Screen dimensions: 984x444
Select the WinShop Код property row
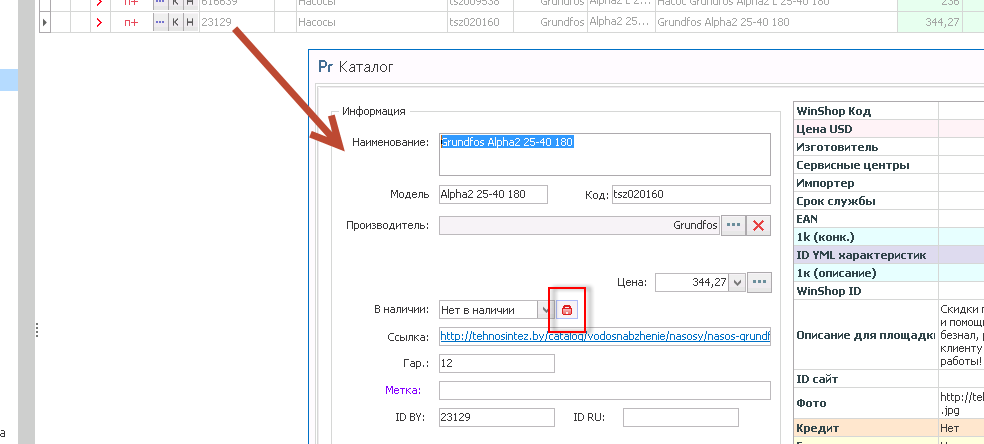[889, 111]
